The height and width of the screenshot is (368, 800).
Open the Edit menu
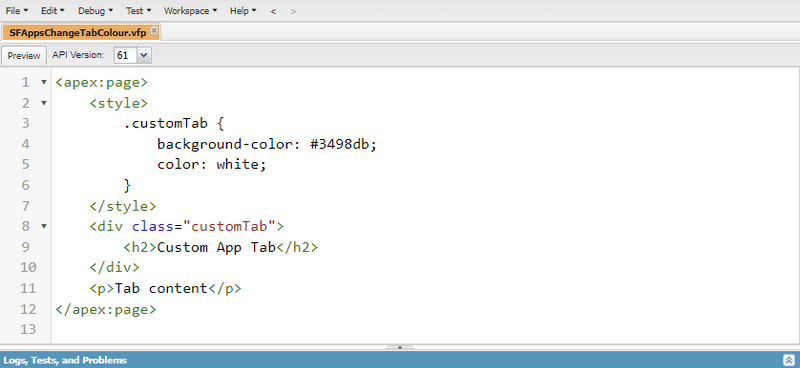tap(53, 11)
